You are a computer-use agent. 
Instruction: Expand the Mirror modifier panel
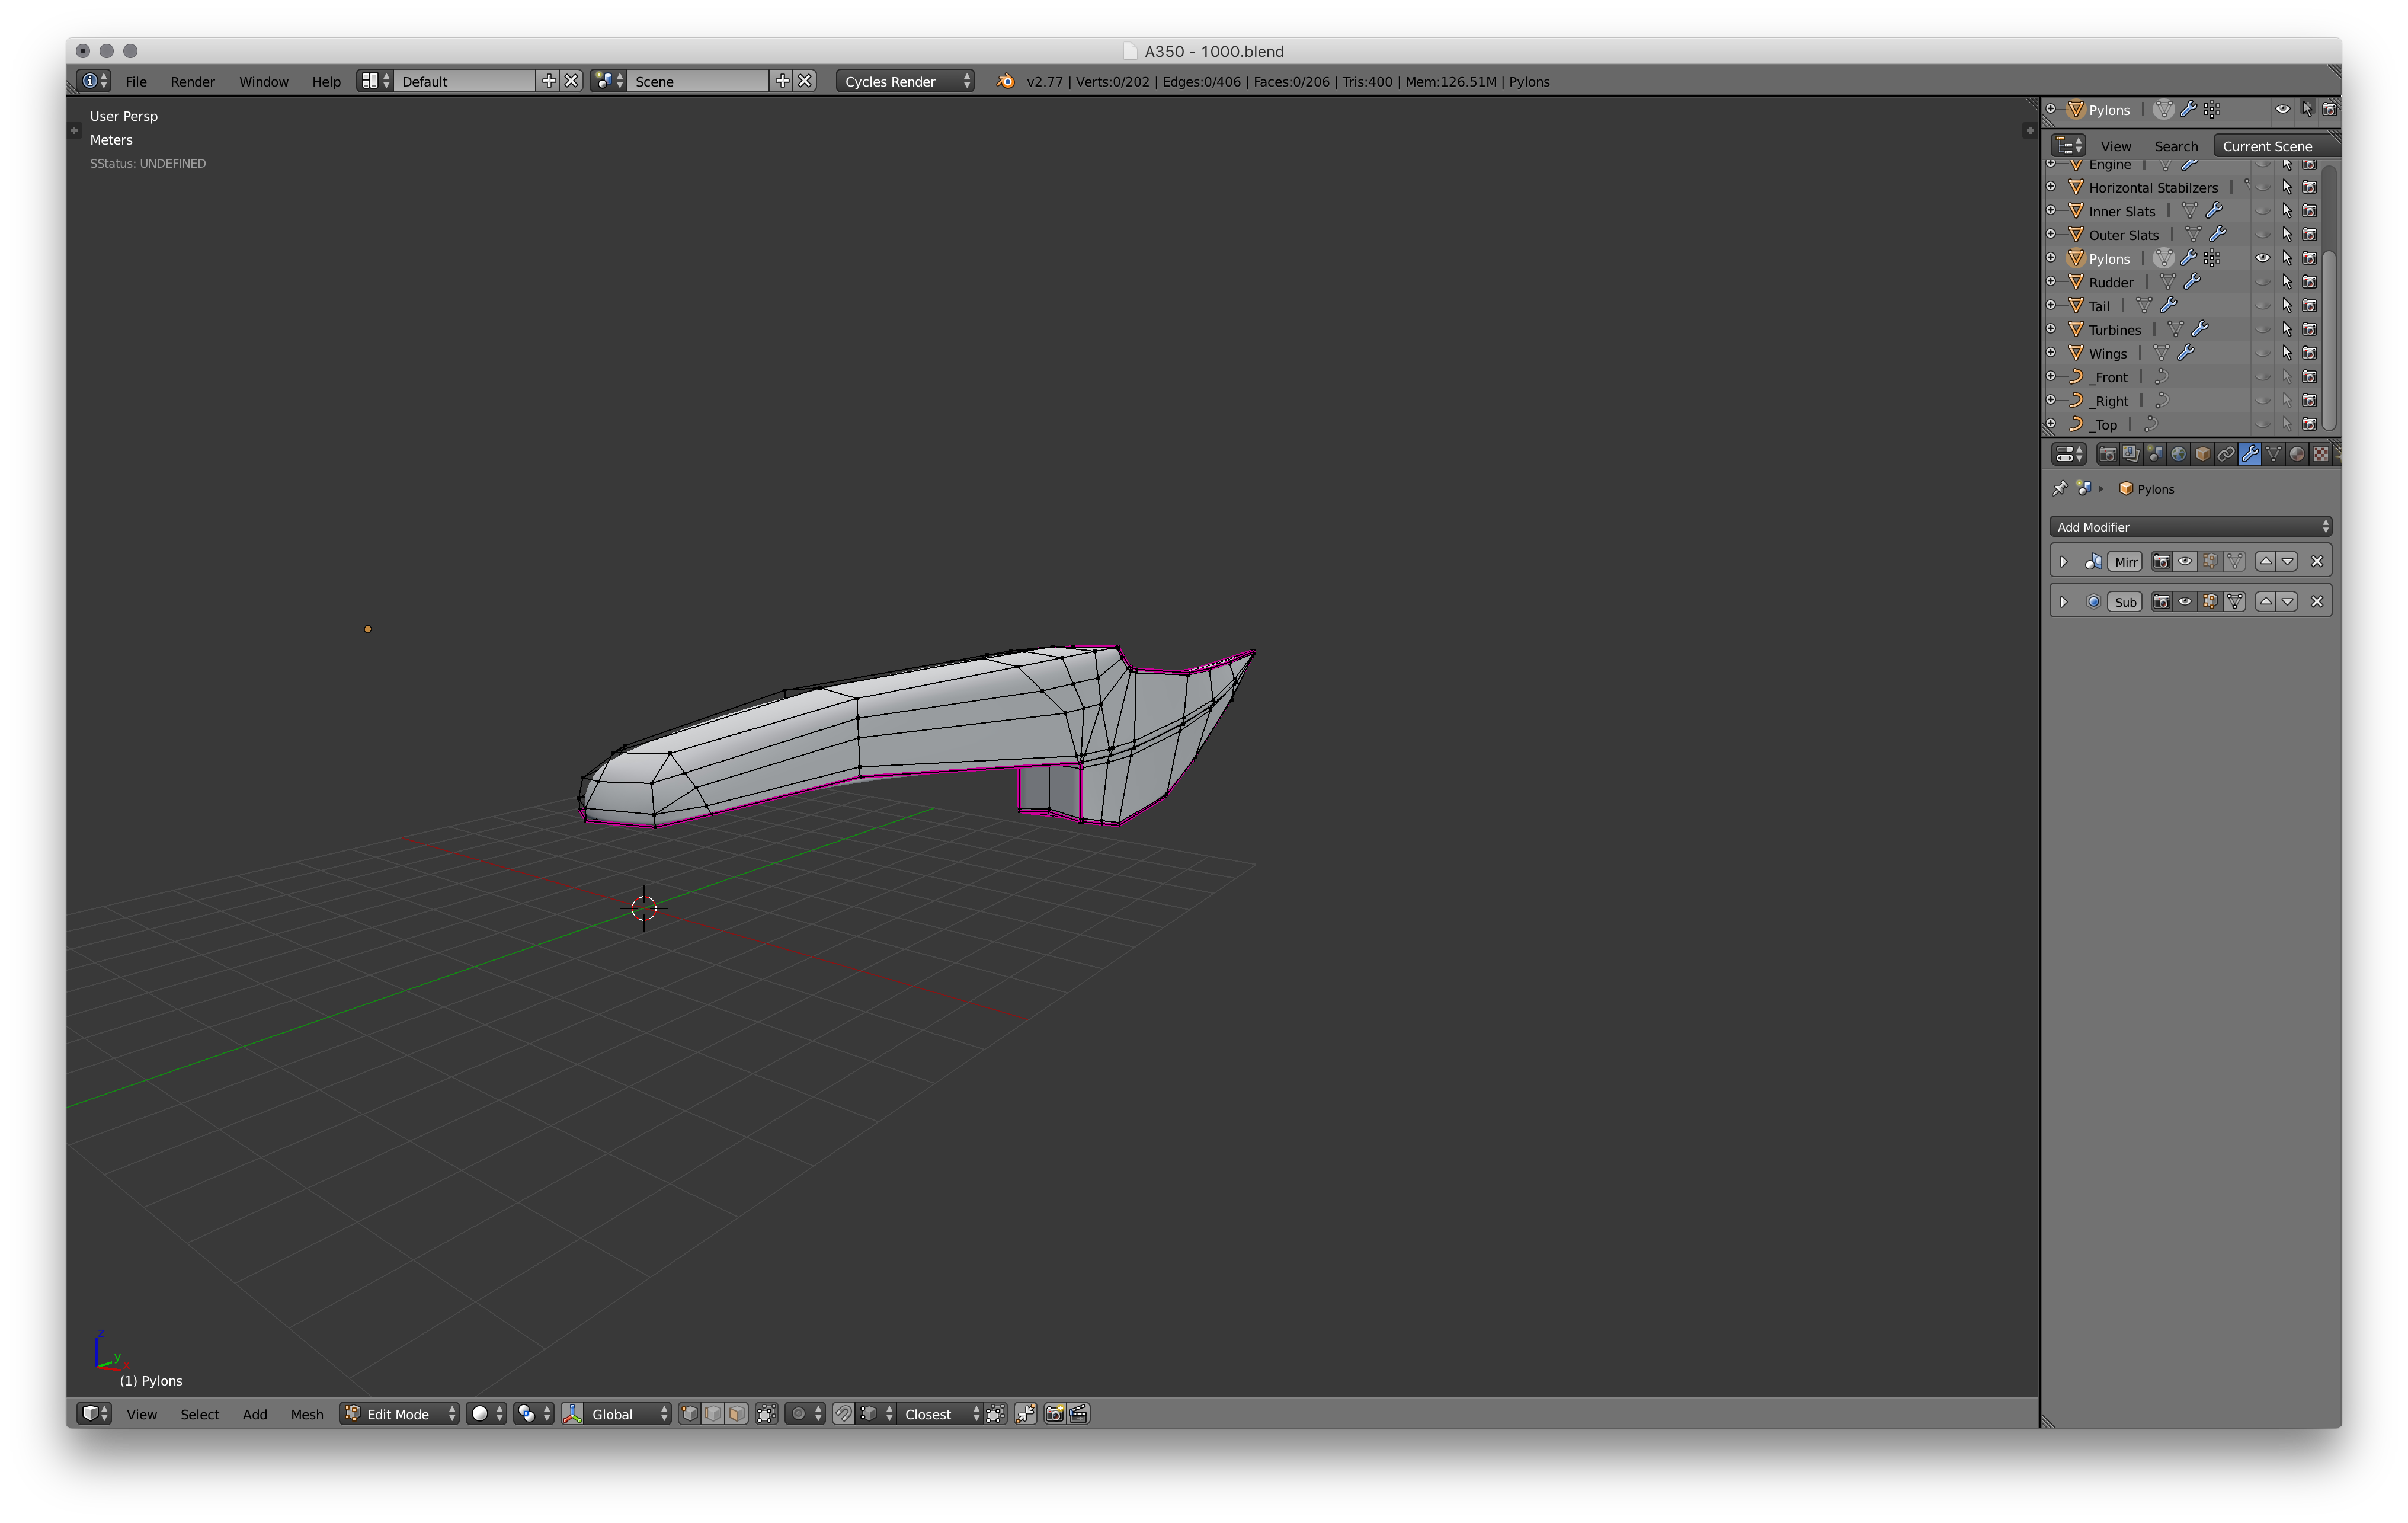click(2063, 561)
